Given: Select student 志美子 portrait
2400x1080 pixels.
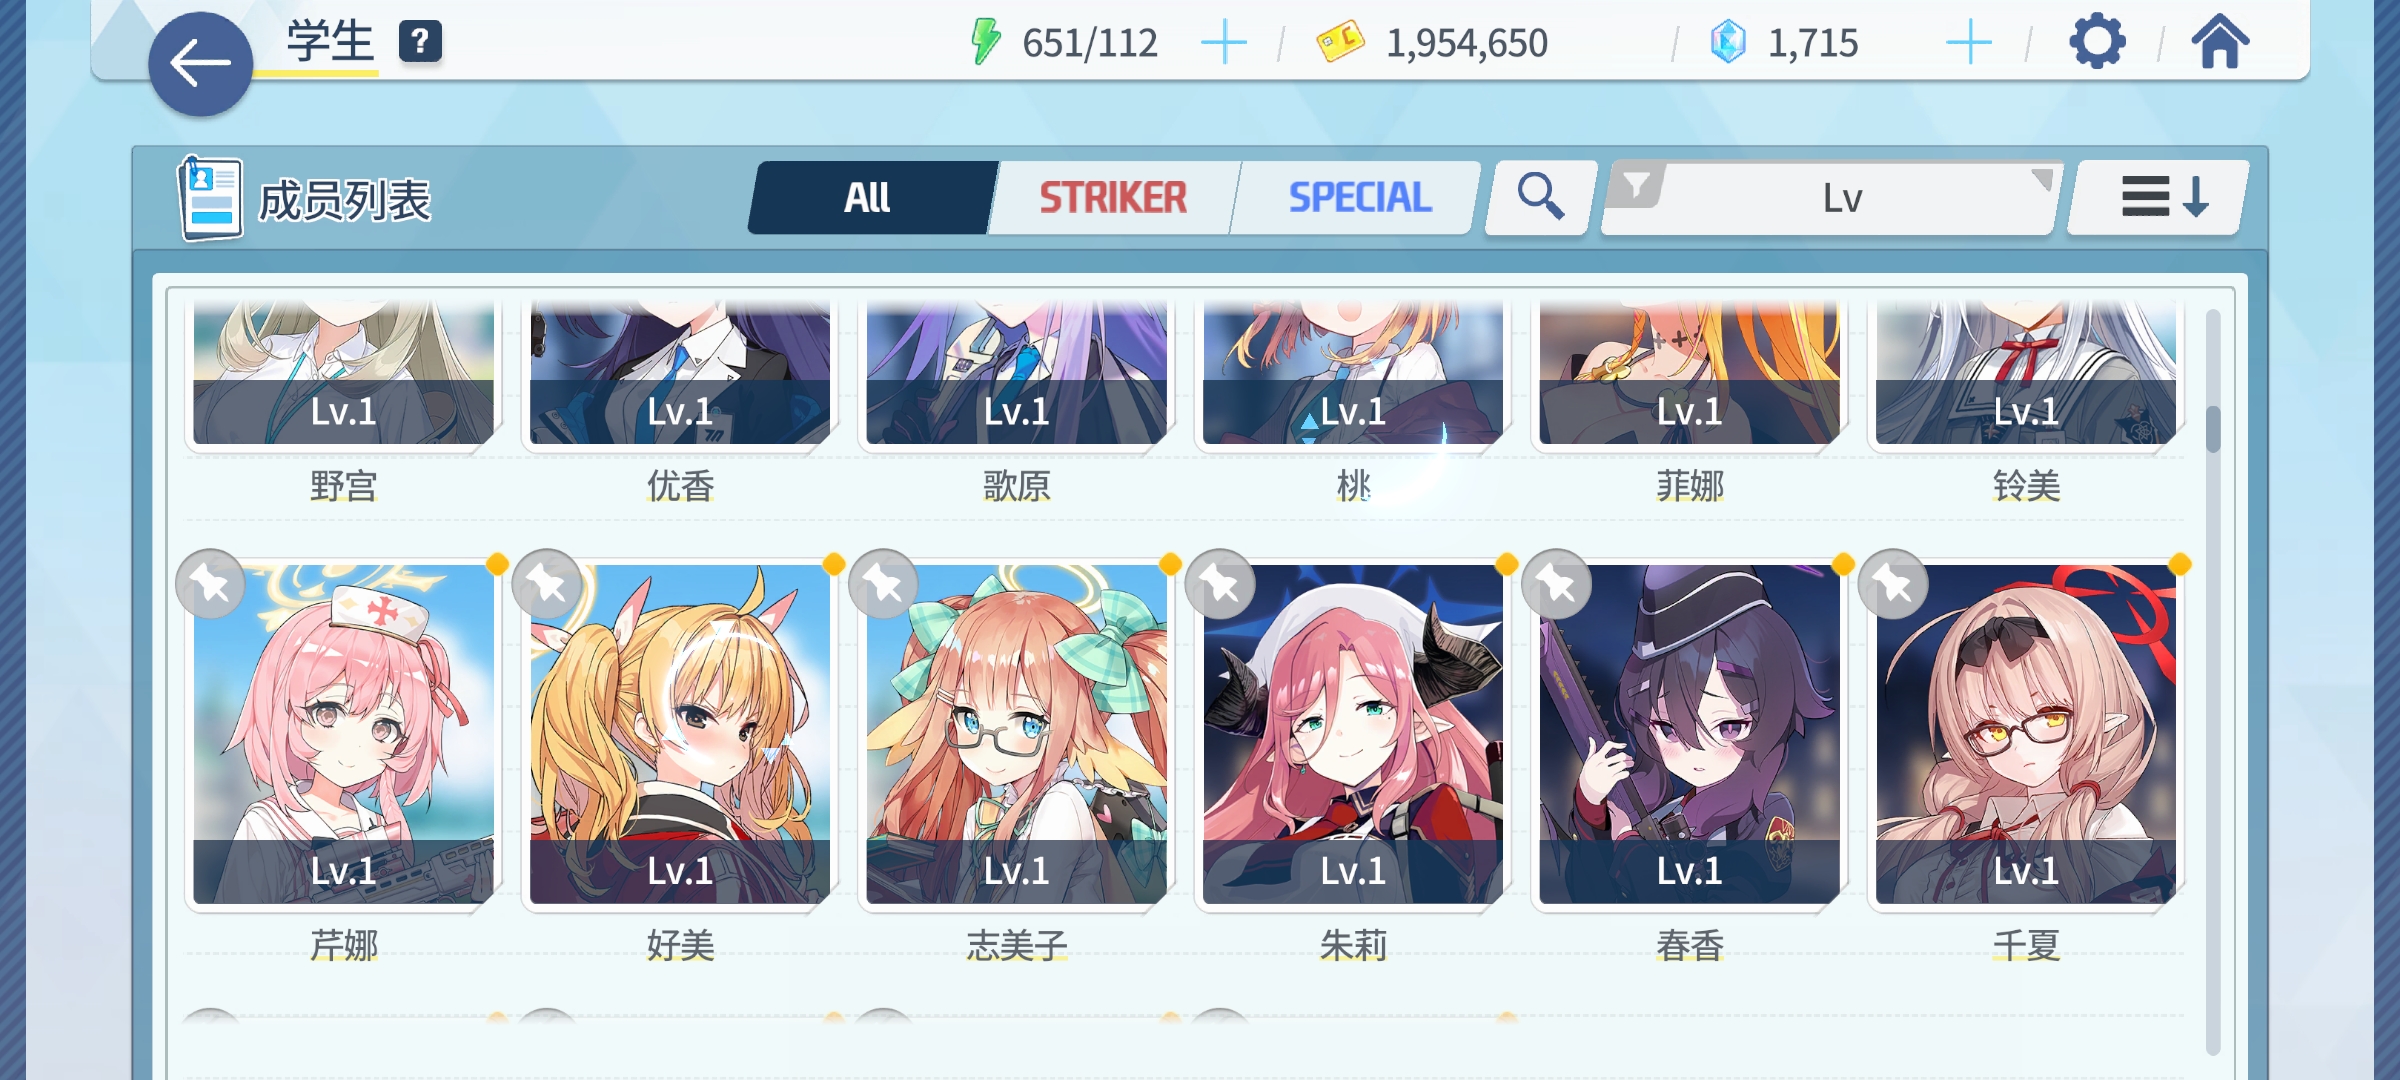Looking at the screenshot, I should [x=1016, y=734].
